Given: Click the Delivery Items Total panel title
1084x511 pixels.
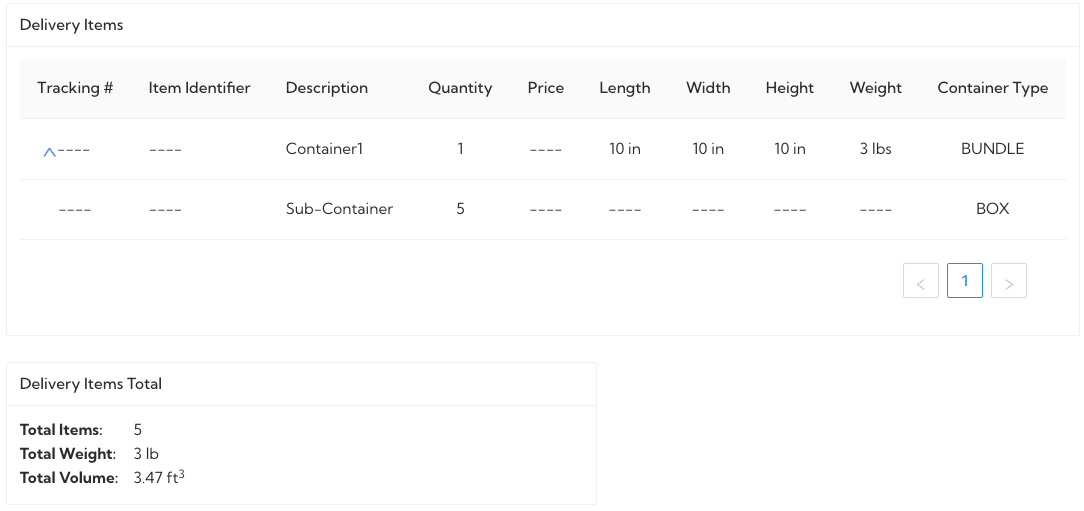Looking at the screenshot, I should point(91,384).
